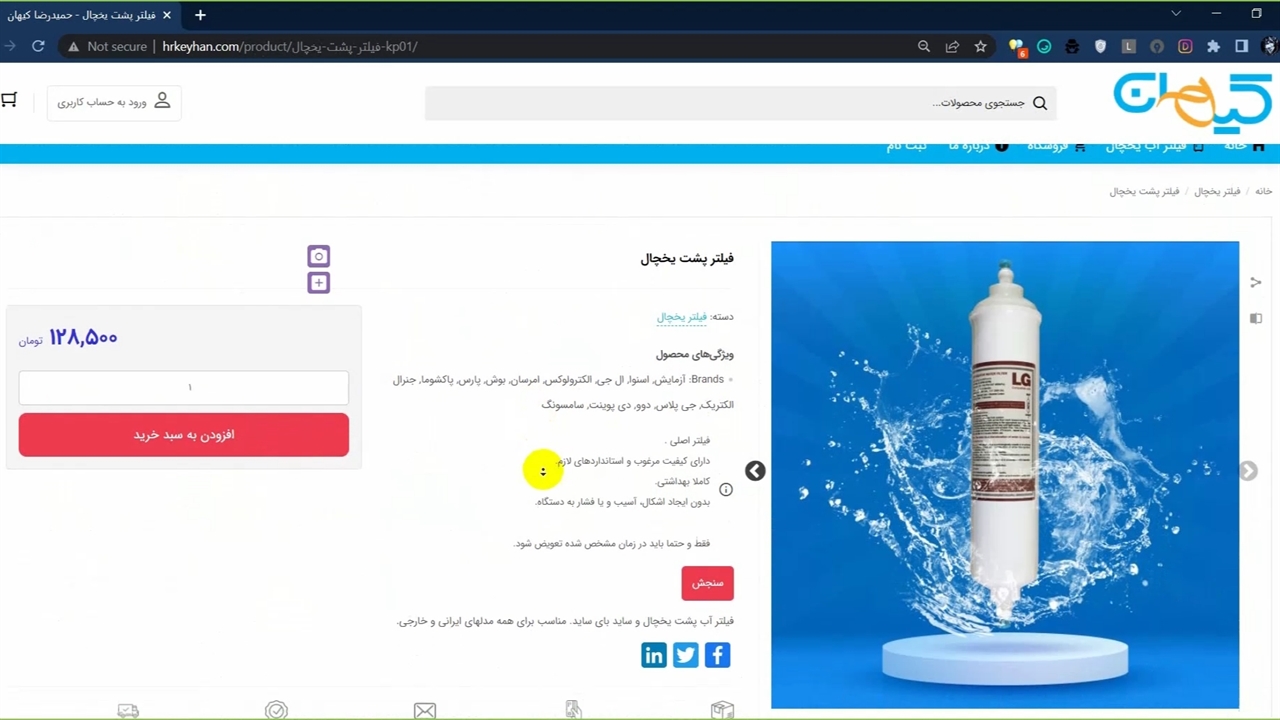Share product on Facebook
Screen dimensions: 1280x720
pos(717,655)
